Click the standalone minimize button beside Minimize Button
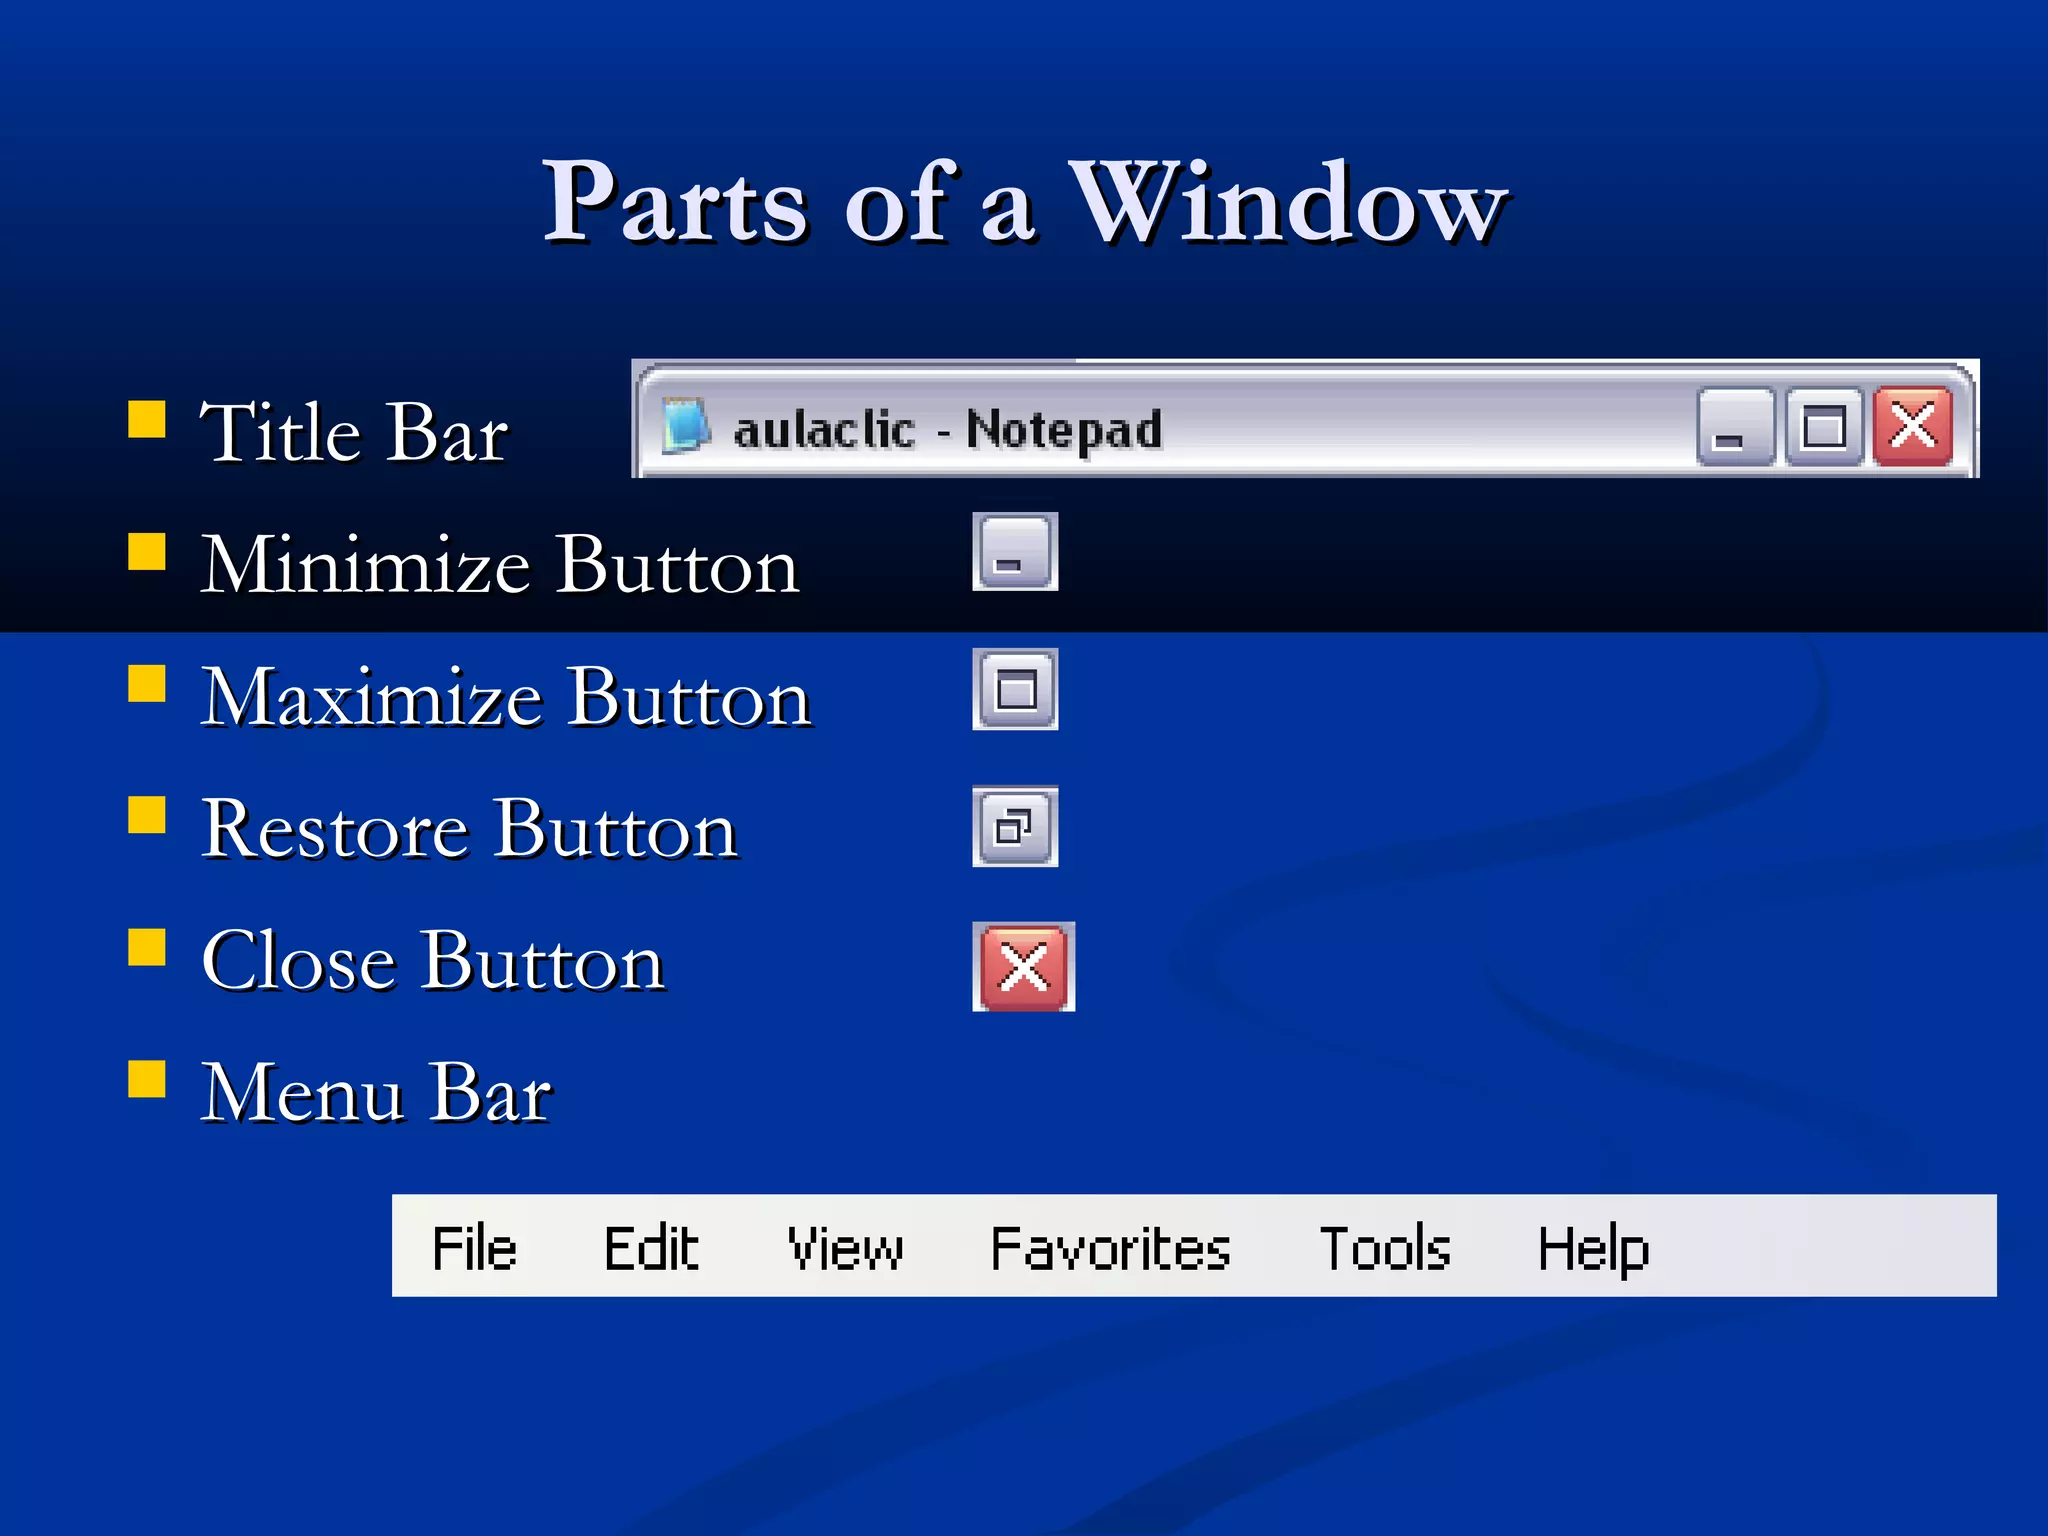2048x1536 pixels. point(1015,552)
